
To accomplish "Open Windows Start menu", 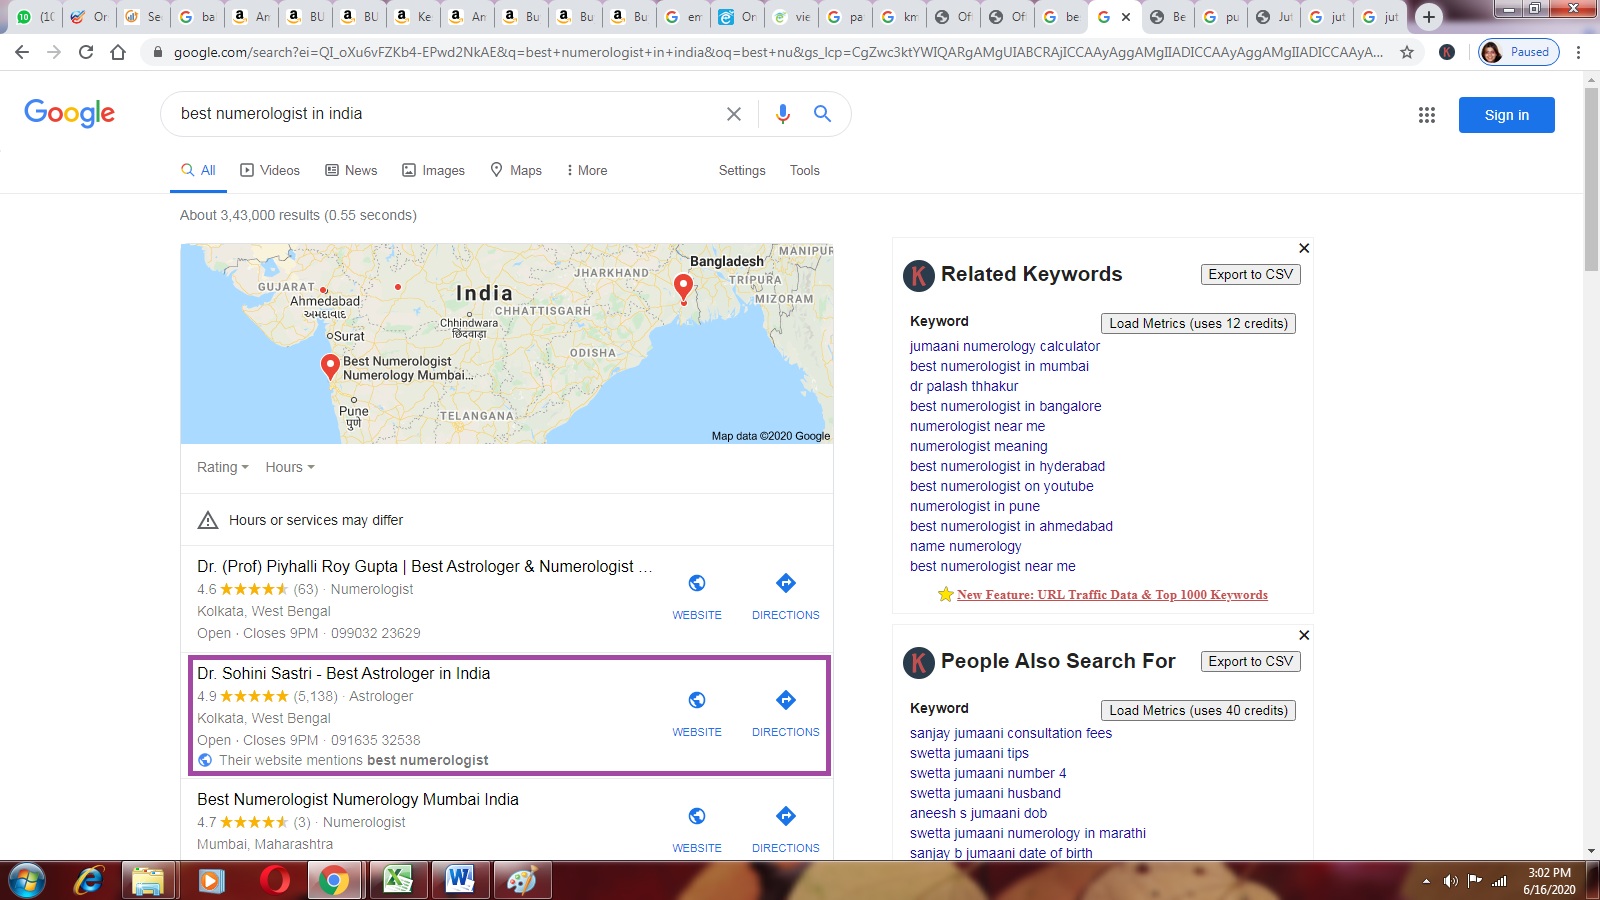I will [26, 881].
